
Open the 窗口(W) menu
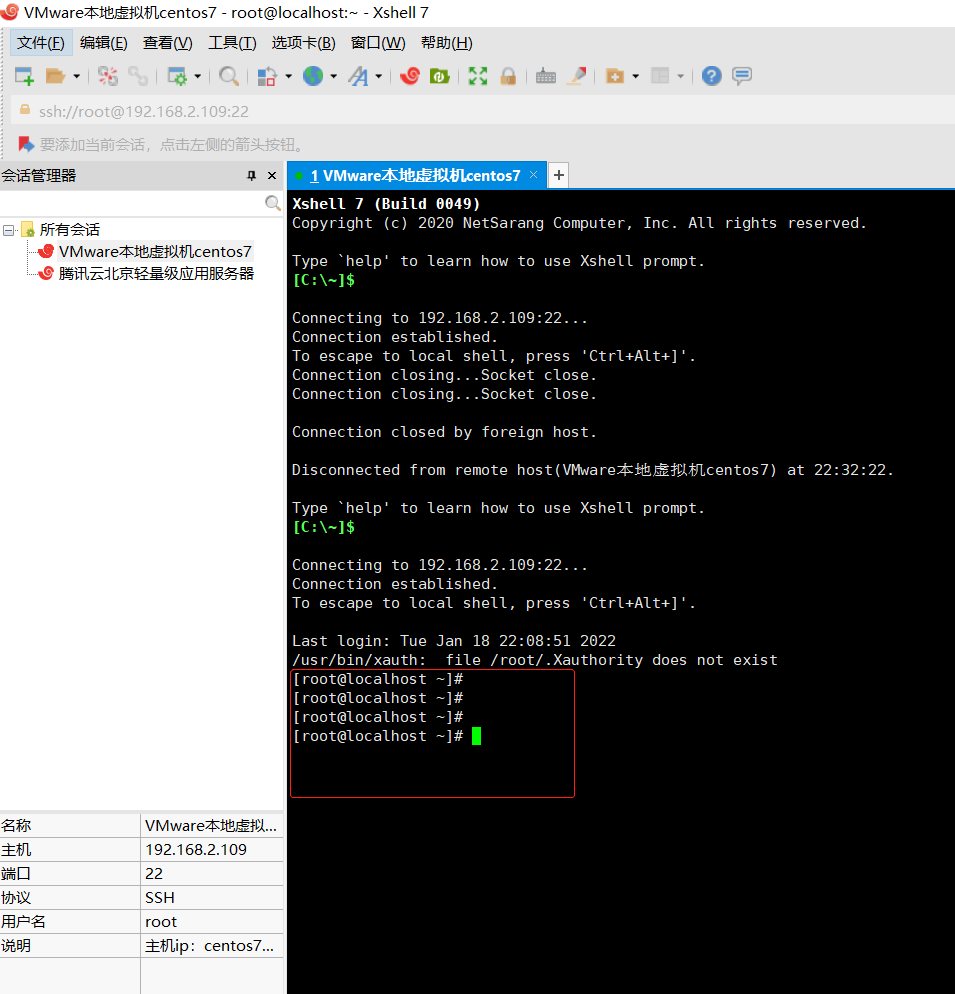tap(378, 42)
